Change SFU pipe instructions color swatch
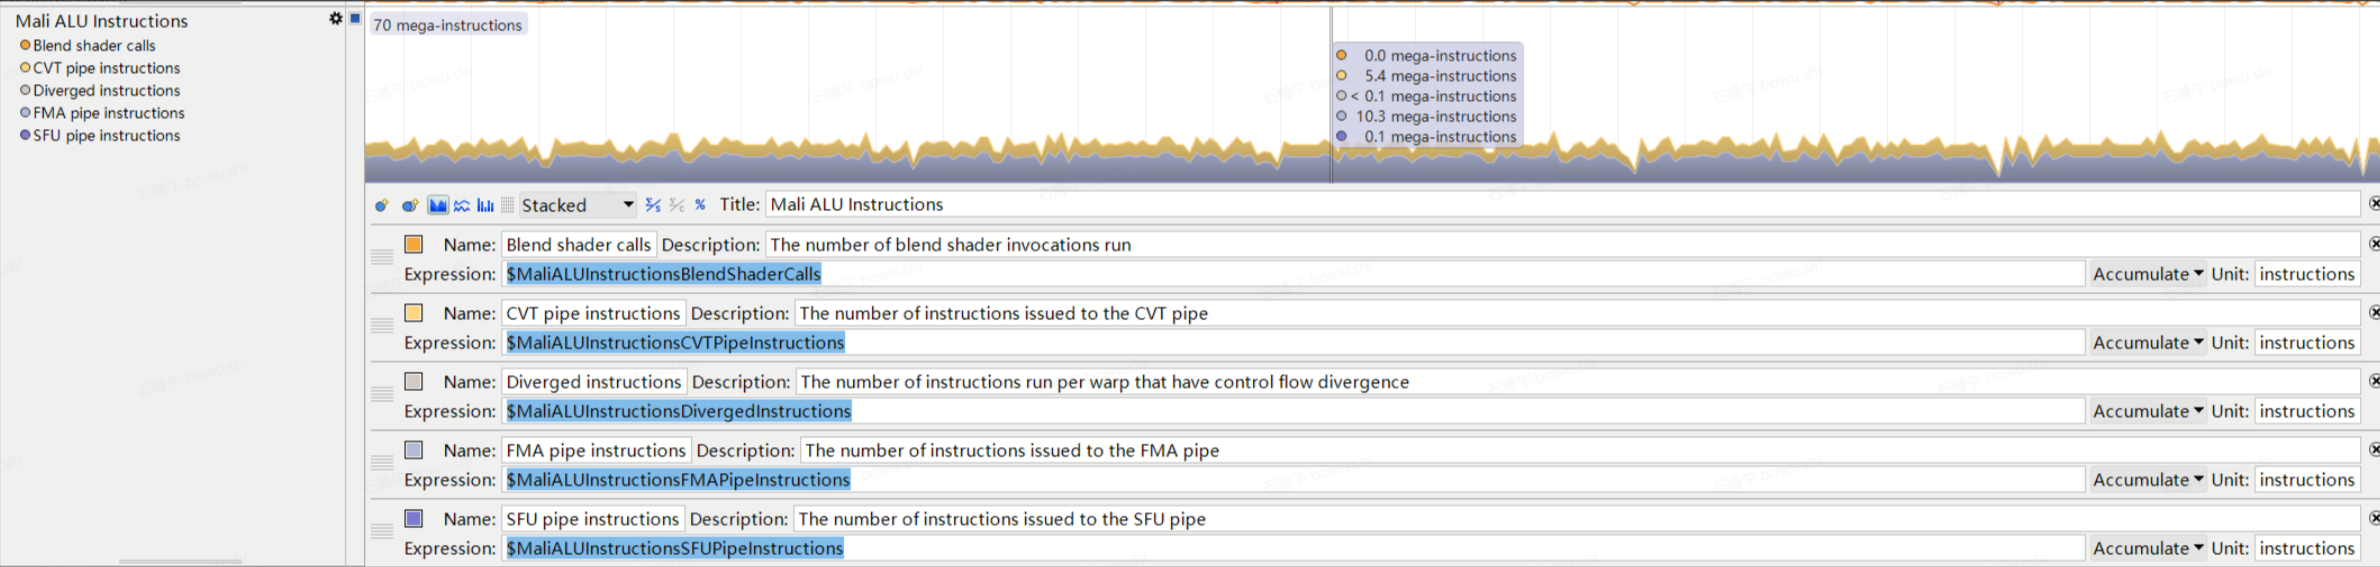 pyautogui.click(x=414, y=518)
